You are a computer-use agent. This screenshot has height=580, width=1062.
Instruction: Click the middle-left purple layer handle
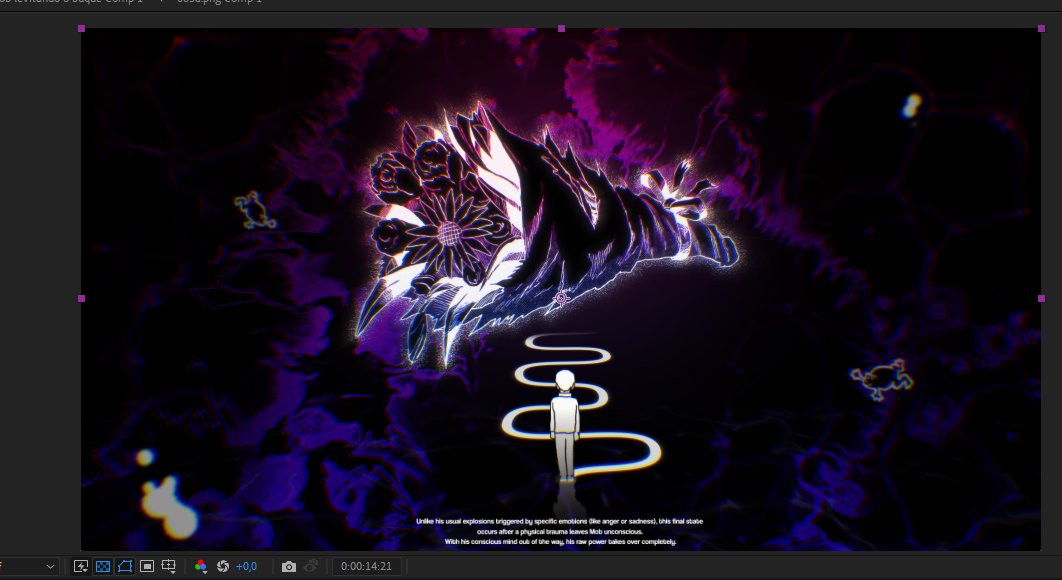[x=81, y=298]
